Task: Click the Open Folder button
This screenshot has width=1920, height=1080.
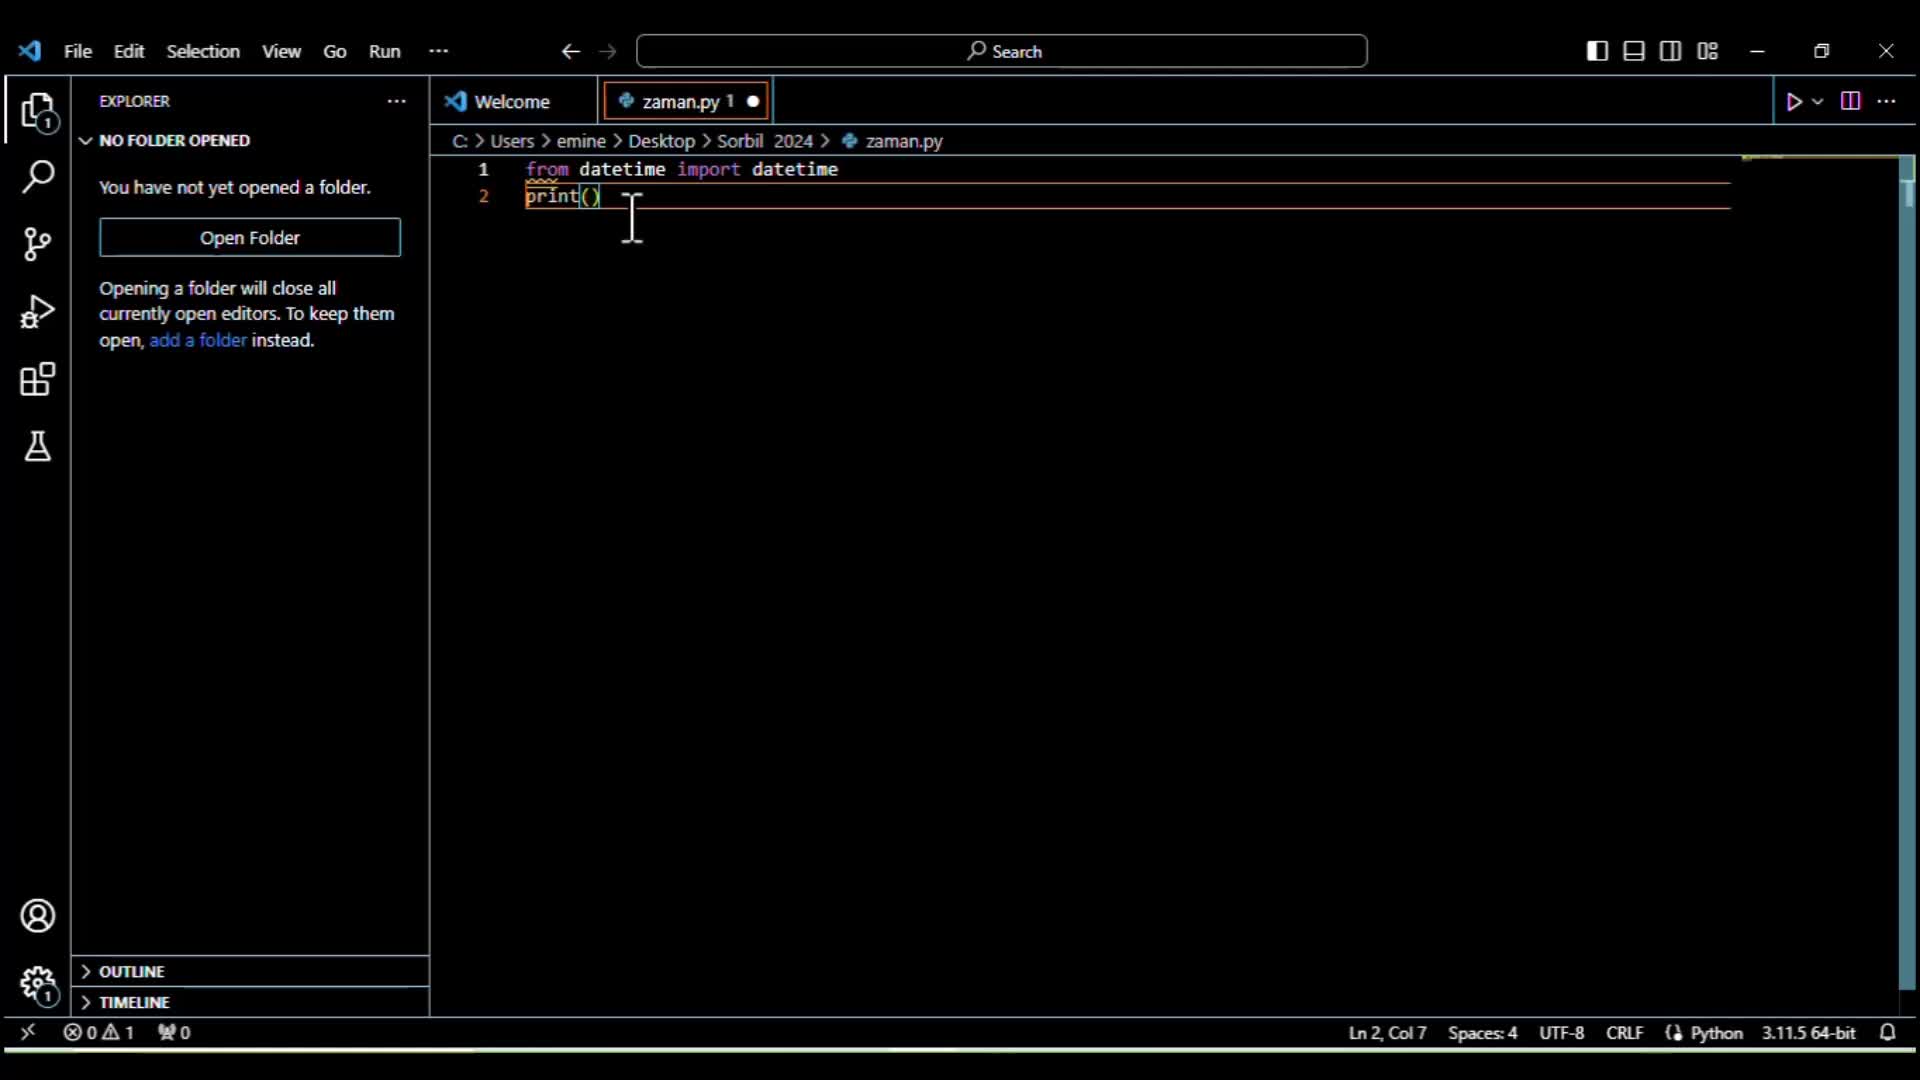Action: tap(250, 238)
